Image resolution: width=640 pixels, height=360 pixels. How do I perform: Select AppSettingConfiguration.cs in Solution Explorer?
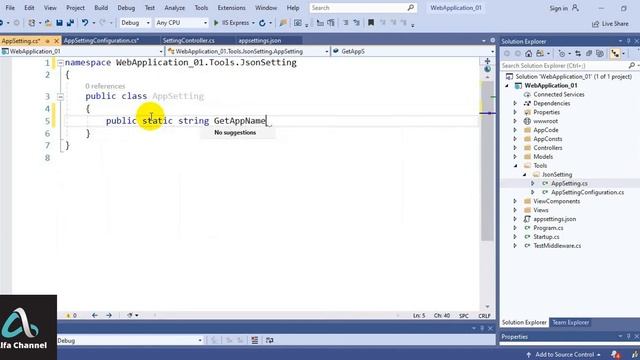click(587, 192)
